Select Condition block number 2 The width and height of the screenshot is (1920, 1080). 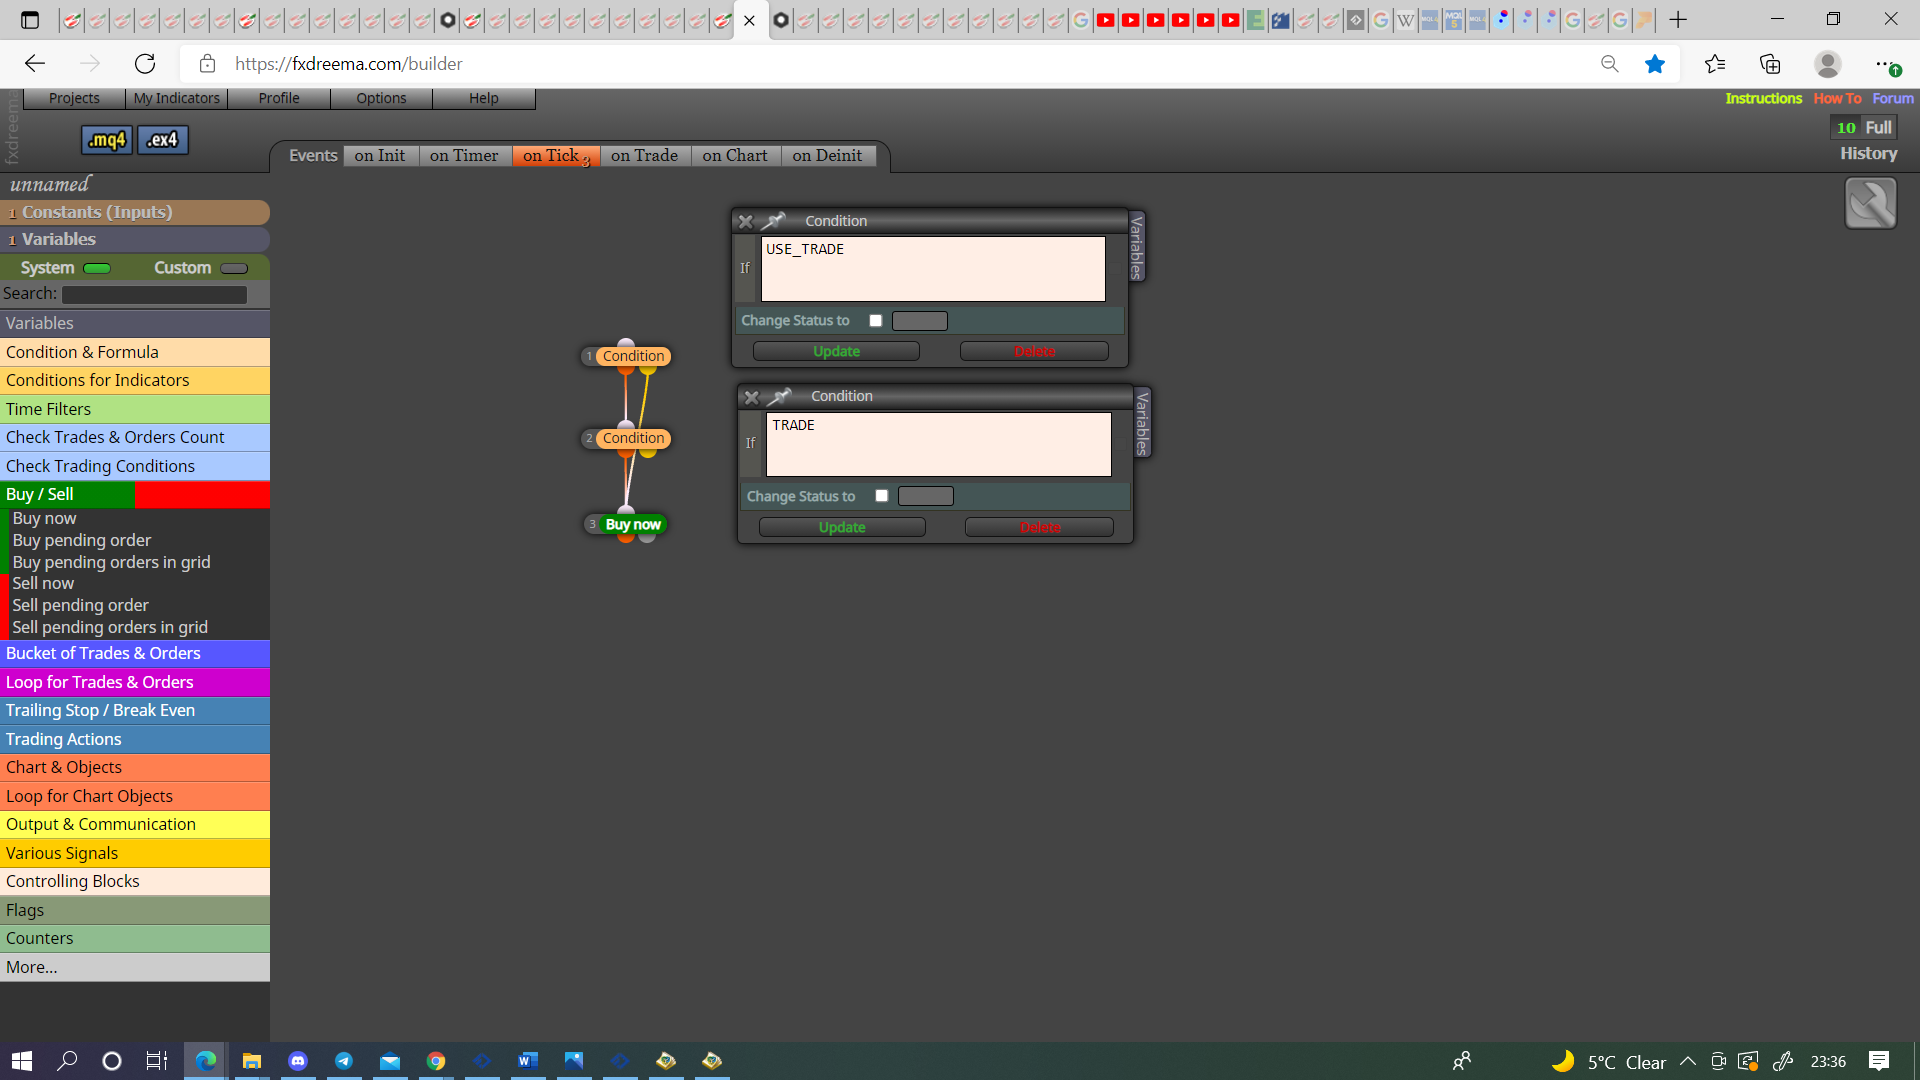click(x=633, y=438)
